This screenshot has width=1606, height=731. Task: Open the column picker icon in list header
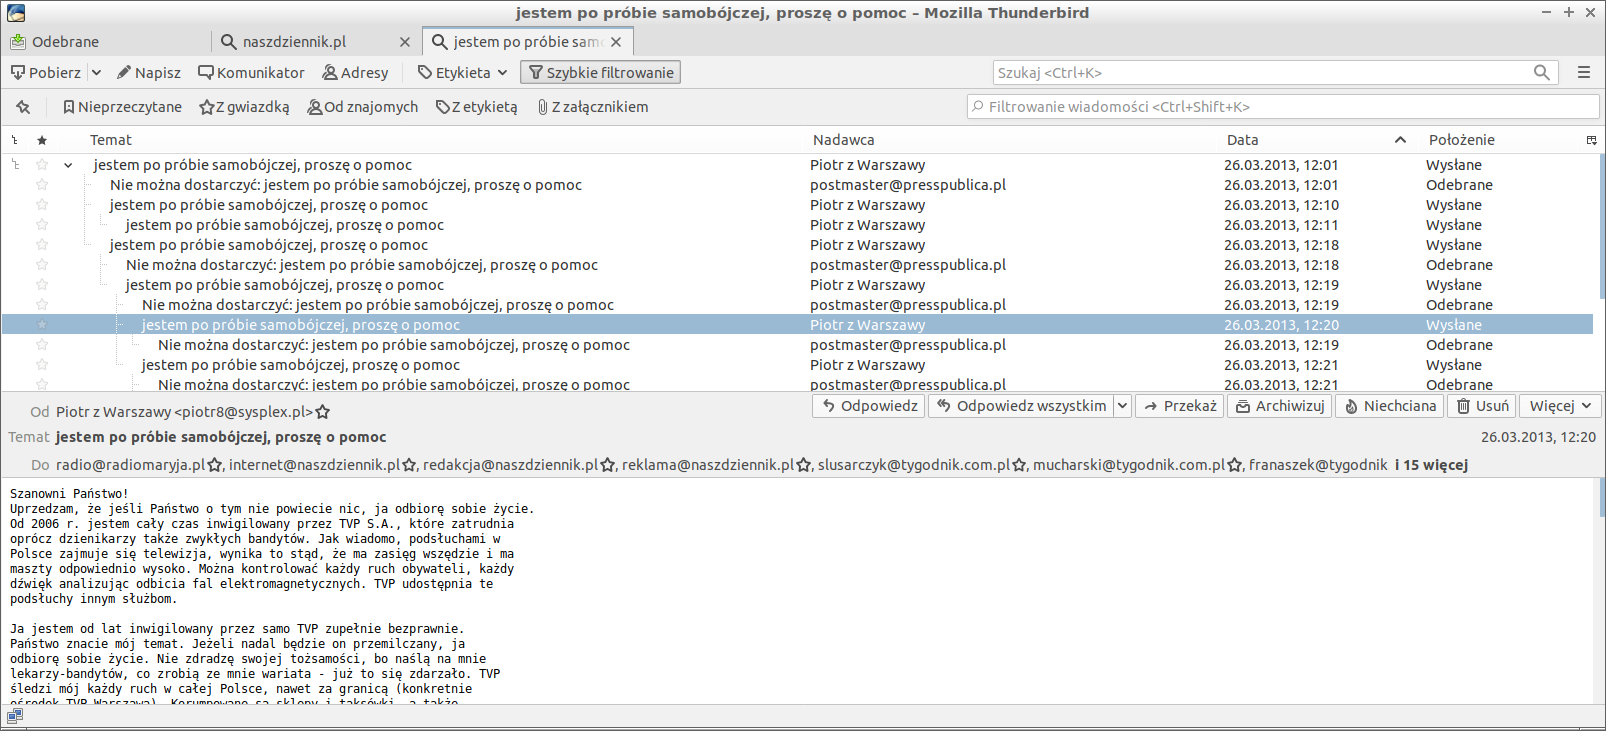1591,140
